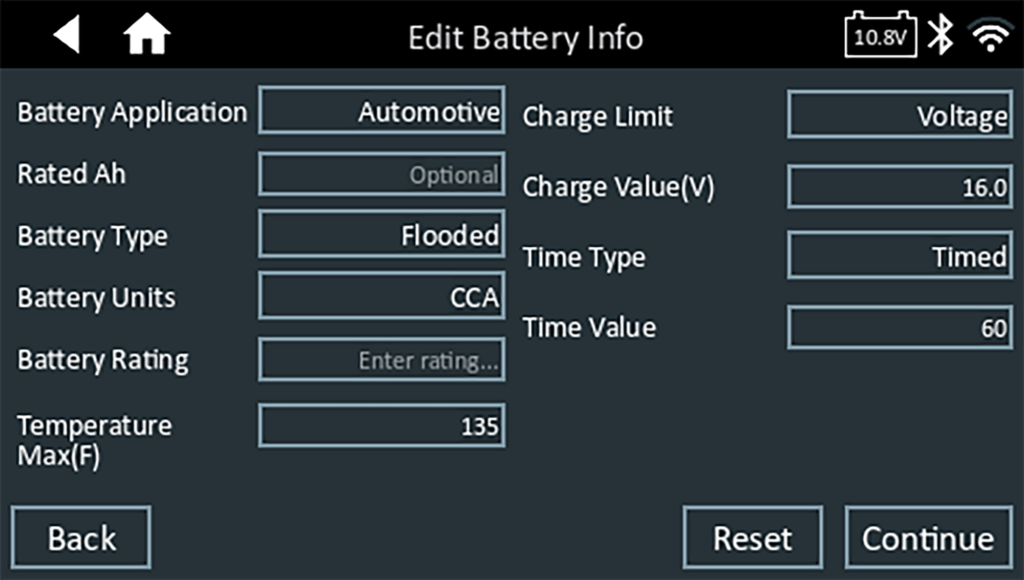Change Battery Units from CCA
This screenshot has width=1024, height=580.
(x=381, y=297)
